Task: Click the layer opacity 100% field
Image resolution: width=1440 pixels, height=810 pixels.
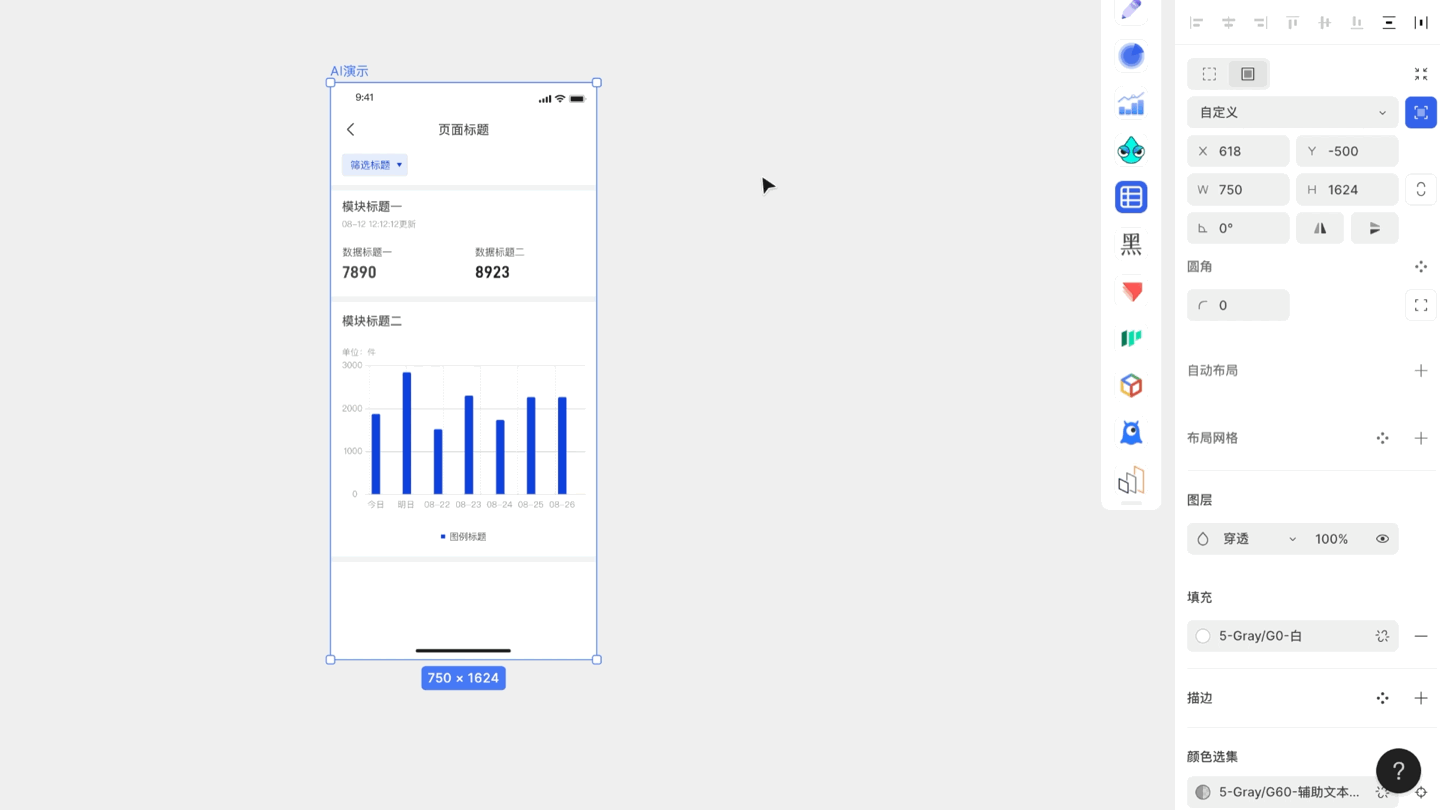Action: [1332, 539]
